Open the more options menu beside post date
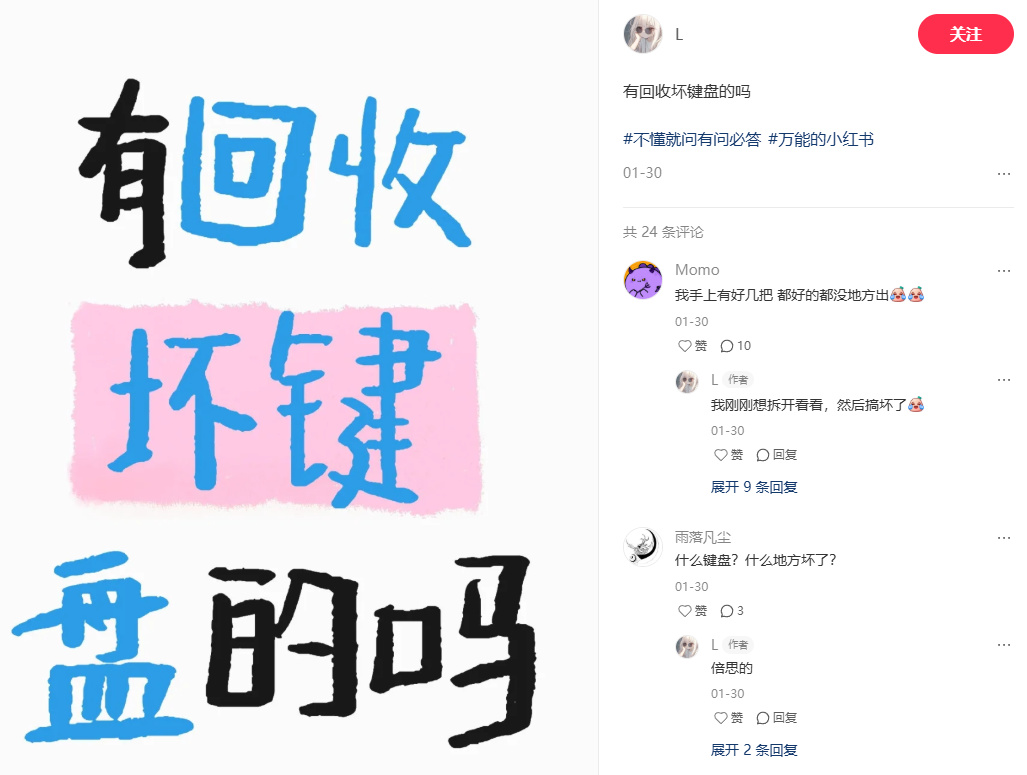The width and height of the screenshot is (1027, 775). click(x=1003, y=174)
